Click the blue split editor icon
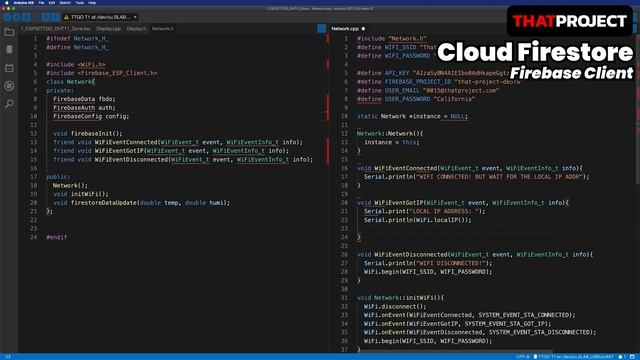640x360 pixels. click(322, 28)
